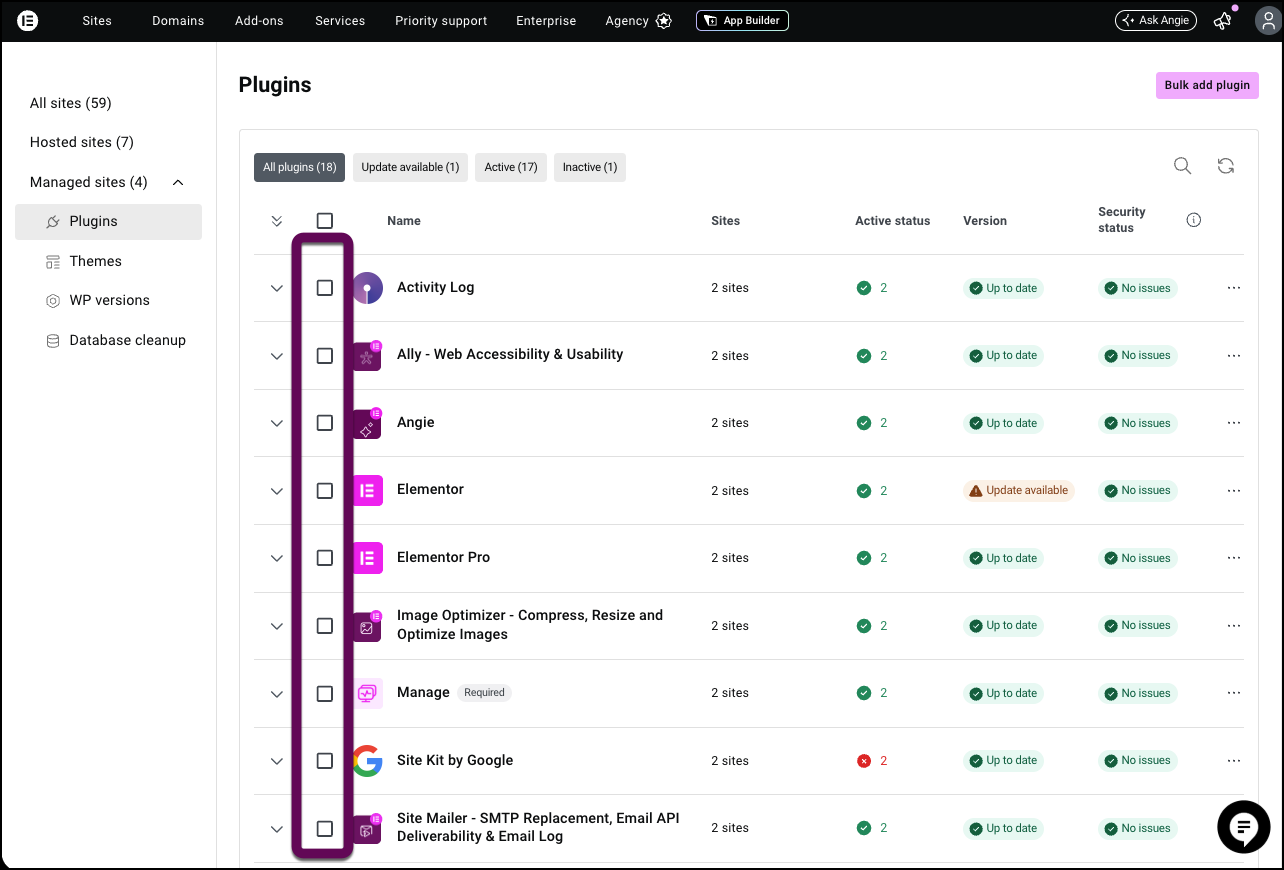Check the Ally plugin checkbox
This screenshot has height=870, width=1284.
click(324, 356)
